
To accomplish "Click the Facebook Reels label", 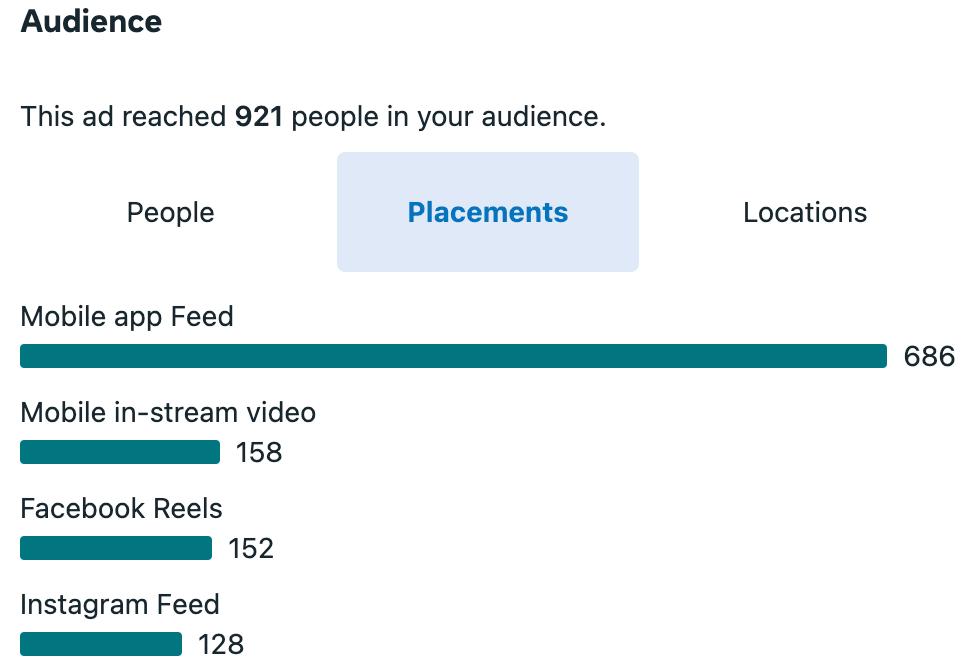I will [x=121, y=508].
